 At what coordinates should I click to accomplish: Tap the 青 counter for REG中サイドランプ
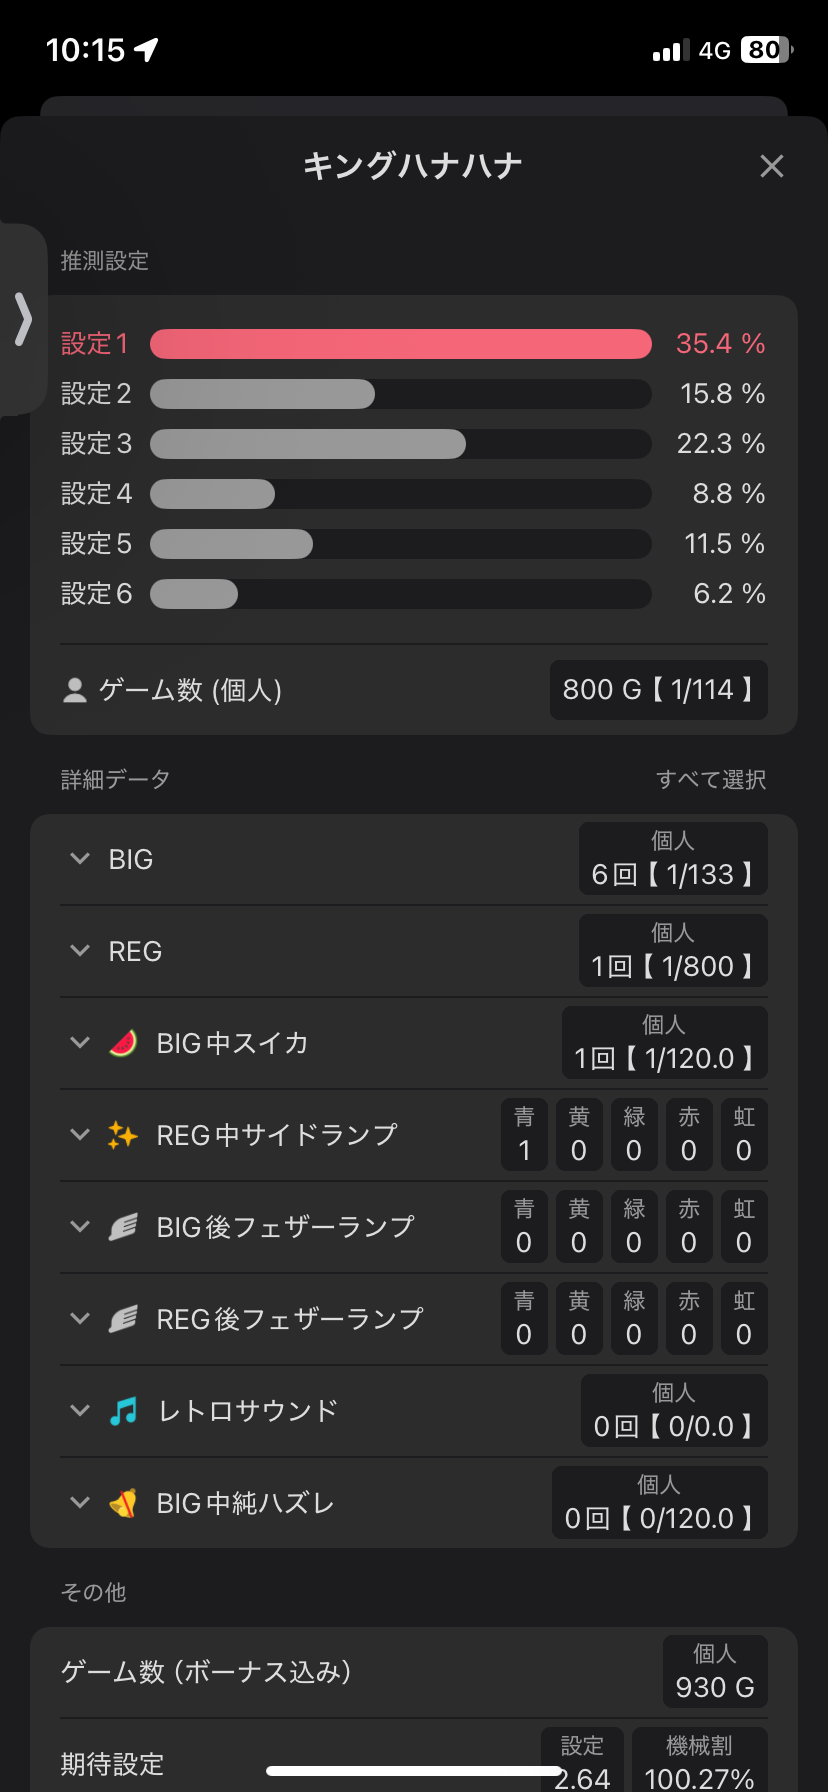[524, 1135]
